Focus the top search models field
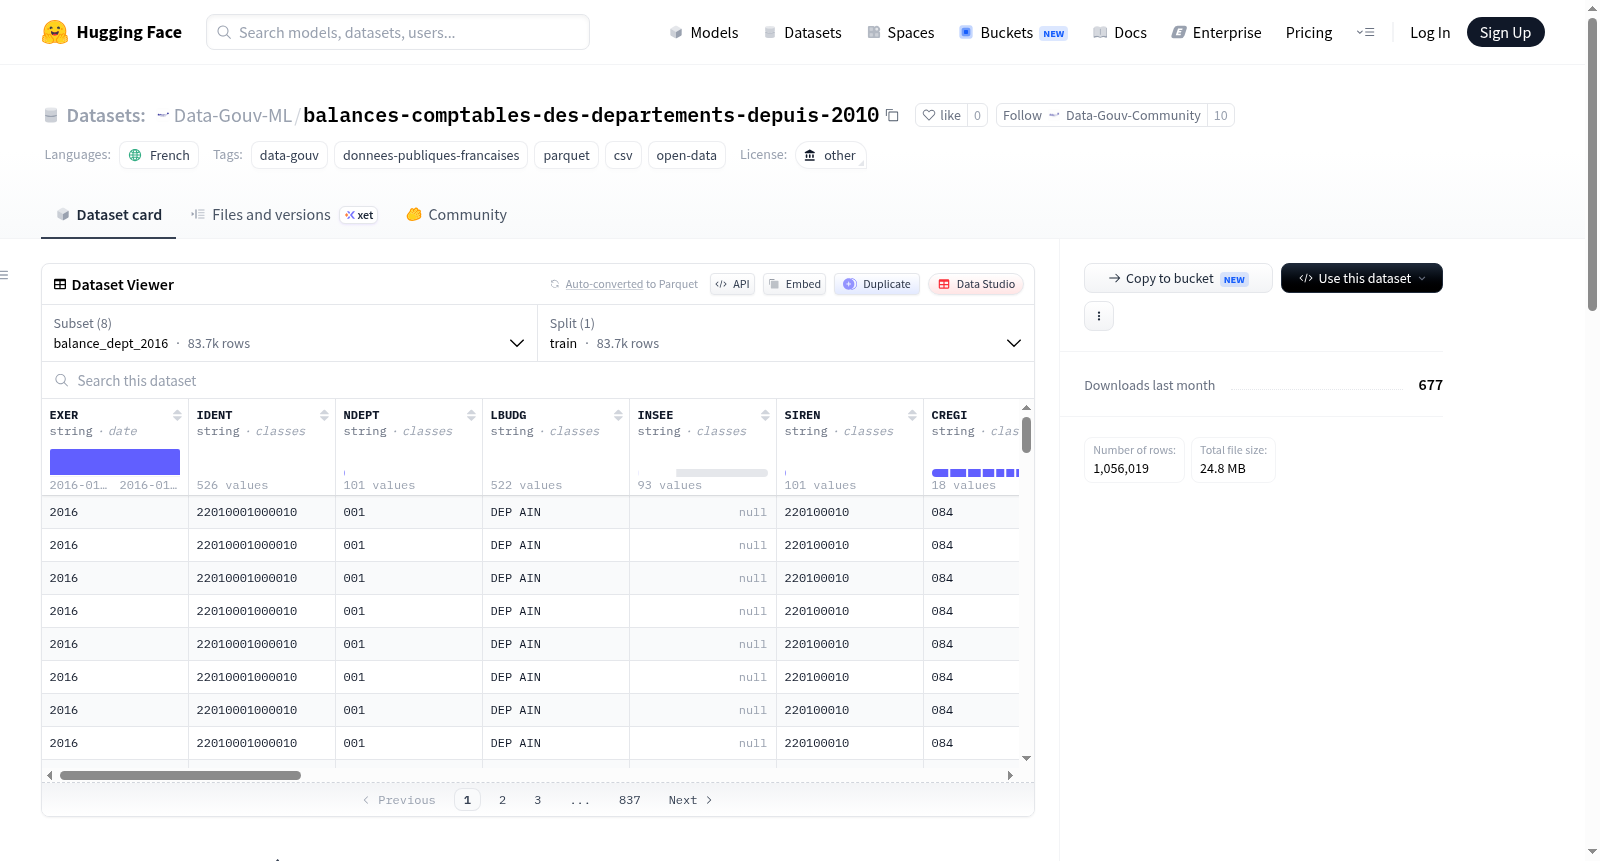The width and height of the screenshot is (1600, 861). pos(398,32)
